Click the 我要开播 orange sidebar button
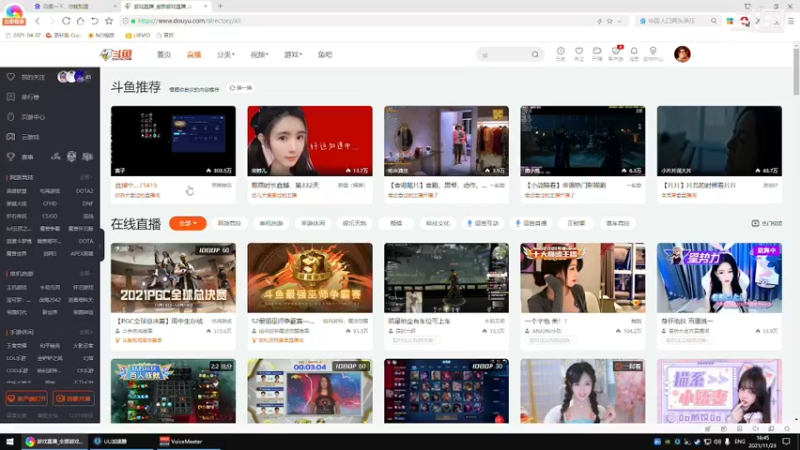 coord(73,398)
